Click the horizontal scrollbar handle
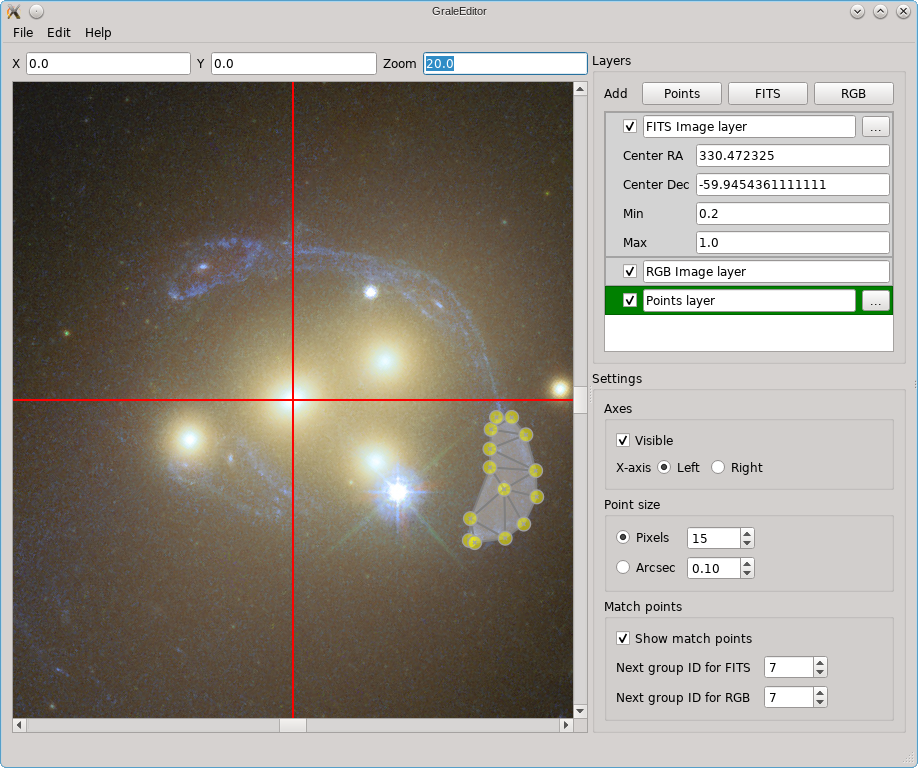The image size is (918, 768). (293, 725)
